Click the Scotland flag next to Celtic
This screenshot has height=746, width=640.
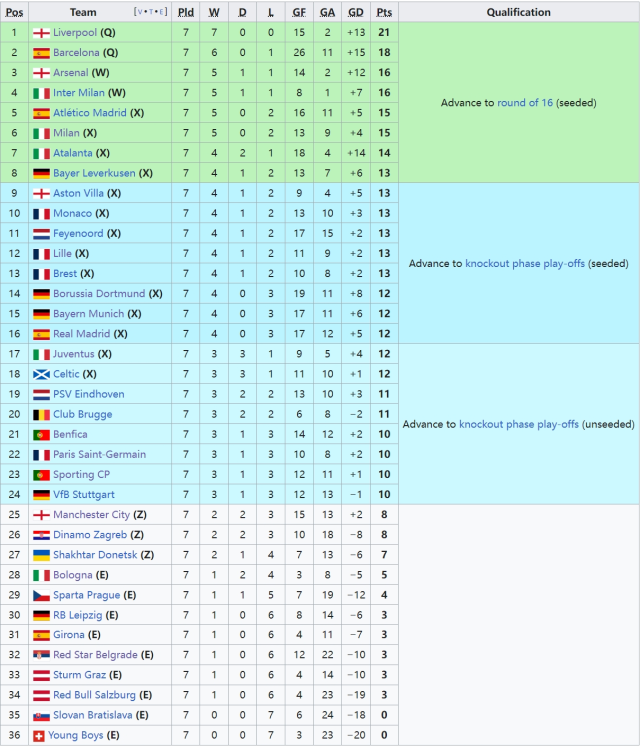[41, 374]
